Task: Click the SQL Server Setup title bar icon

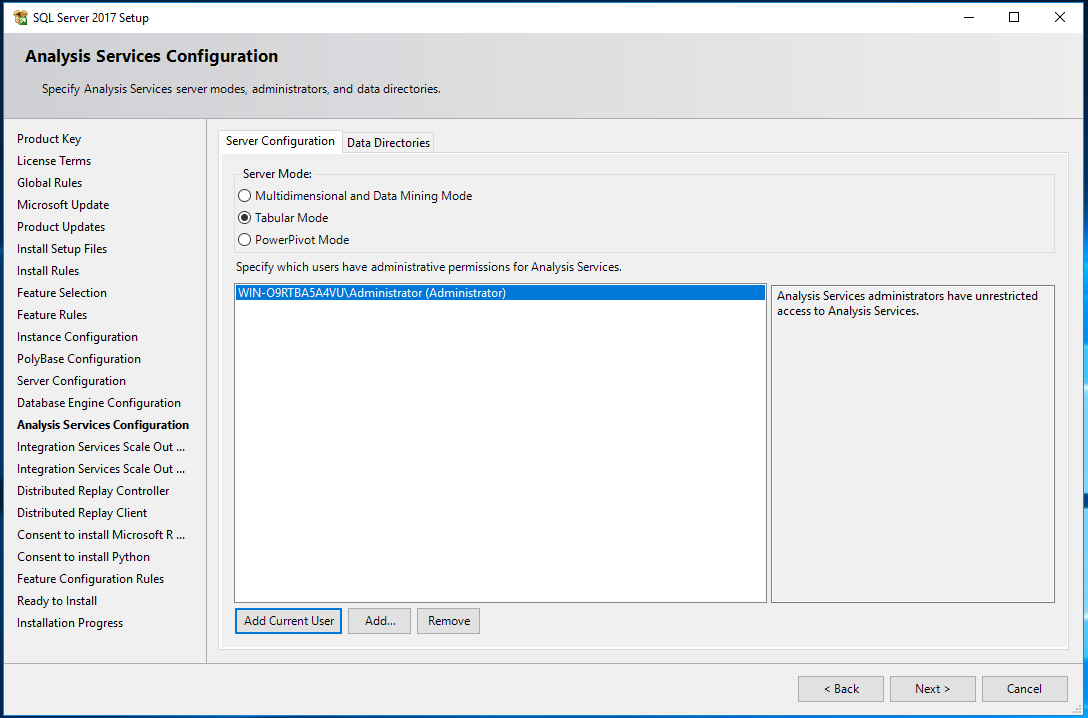Action: tap(20, 17)
